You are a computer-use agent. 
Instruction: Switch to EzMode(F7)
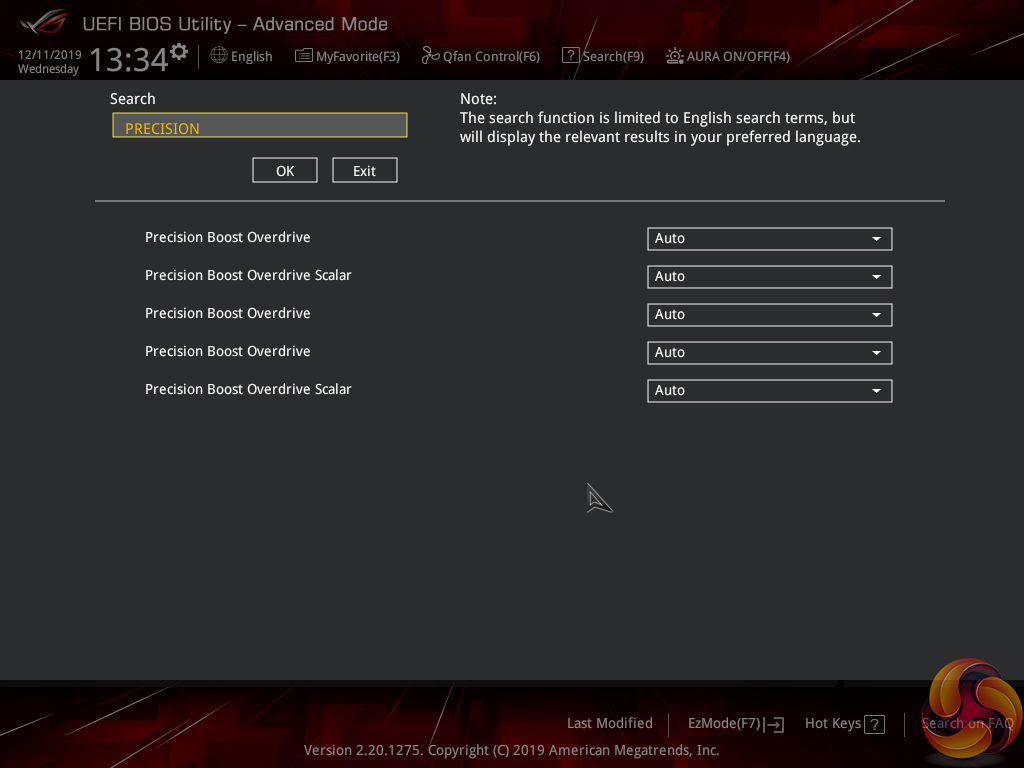(x=735, y=724)
